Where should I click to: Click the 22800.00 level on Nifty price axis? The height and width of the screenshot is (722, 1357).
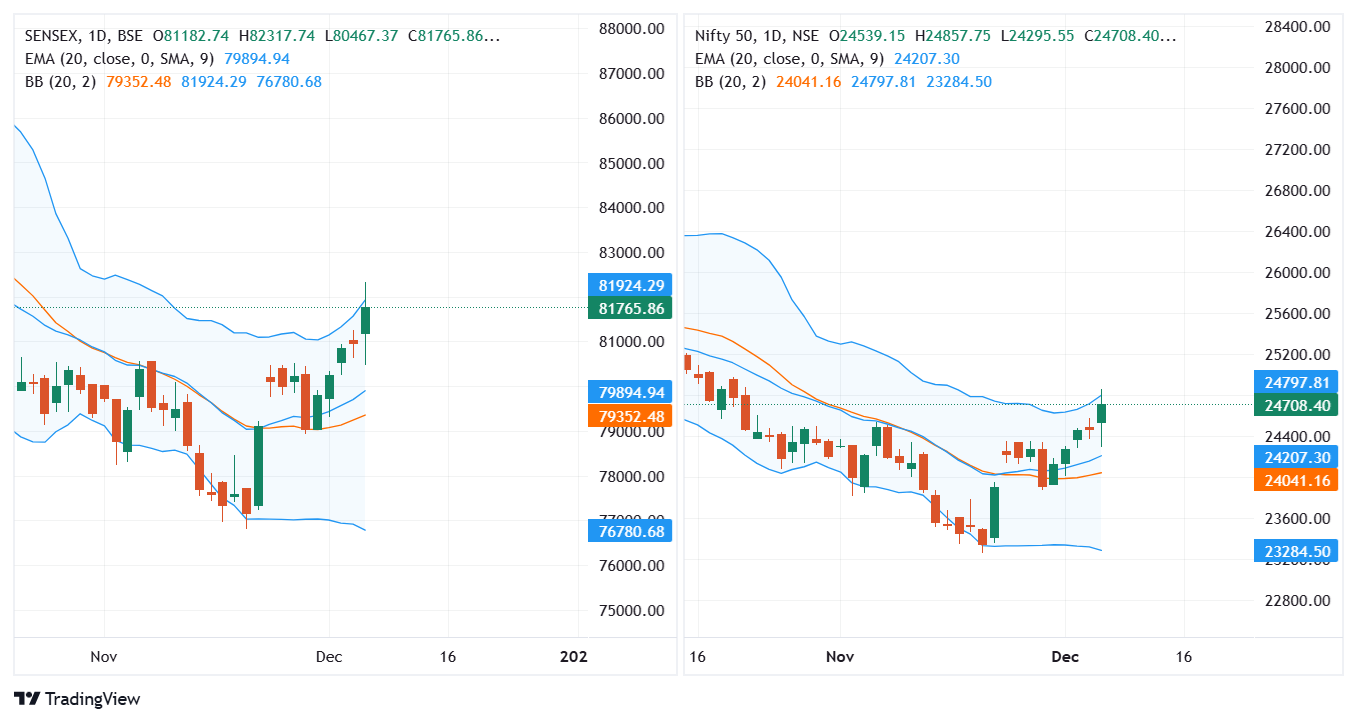1296,601
